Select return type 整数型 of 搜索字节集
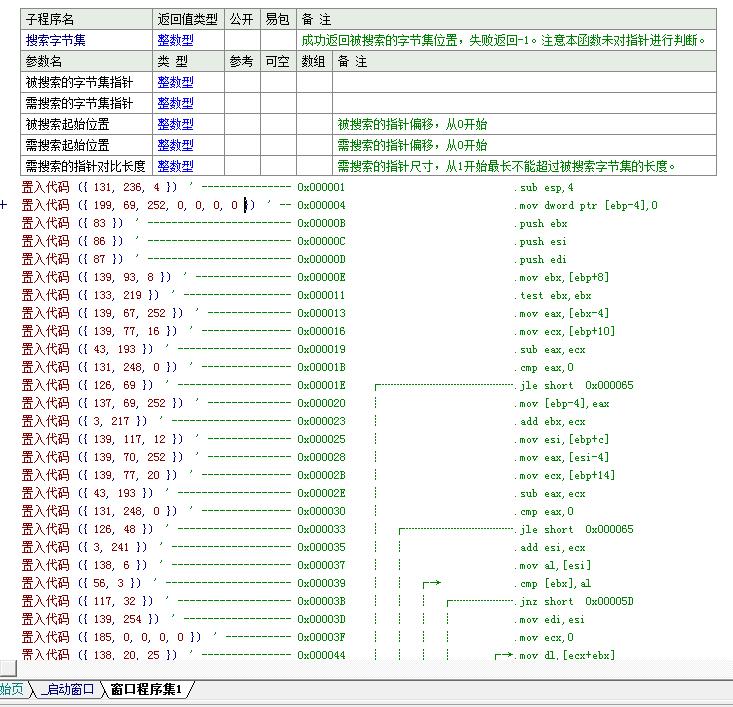The image size is (733, 707). pos(175,40)
